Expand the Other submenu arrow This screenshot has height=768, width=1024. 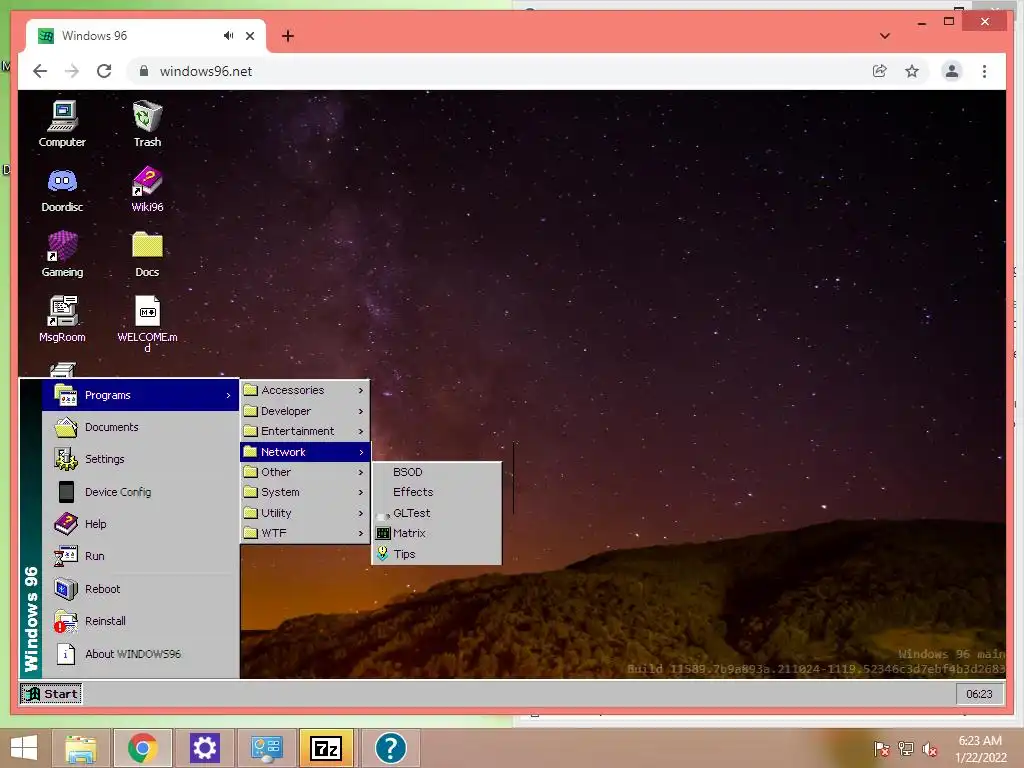pyautogui.click(x=360, y=472)
